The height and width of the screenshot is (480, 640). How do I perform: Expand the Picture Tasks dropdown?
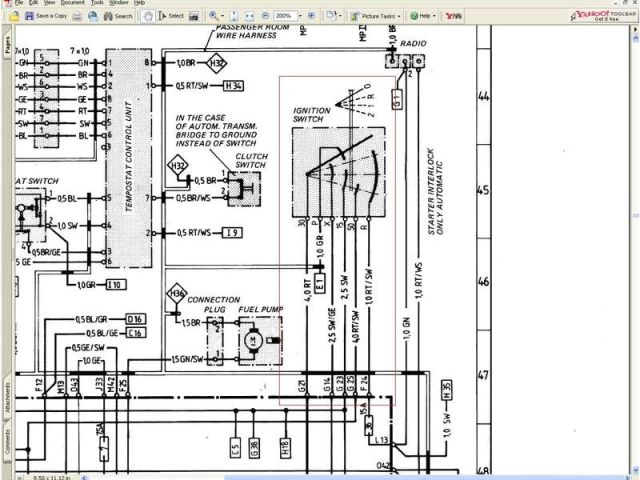pos(376,16)
